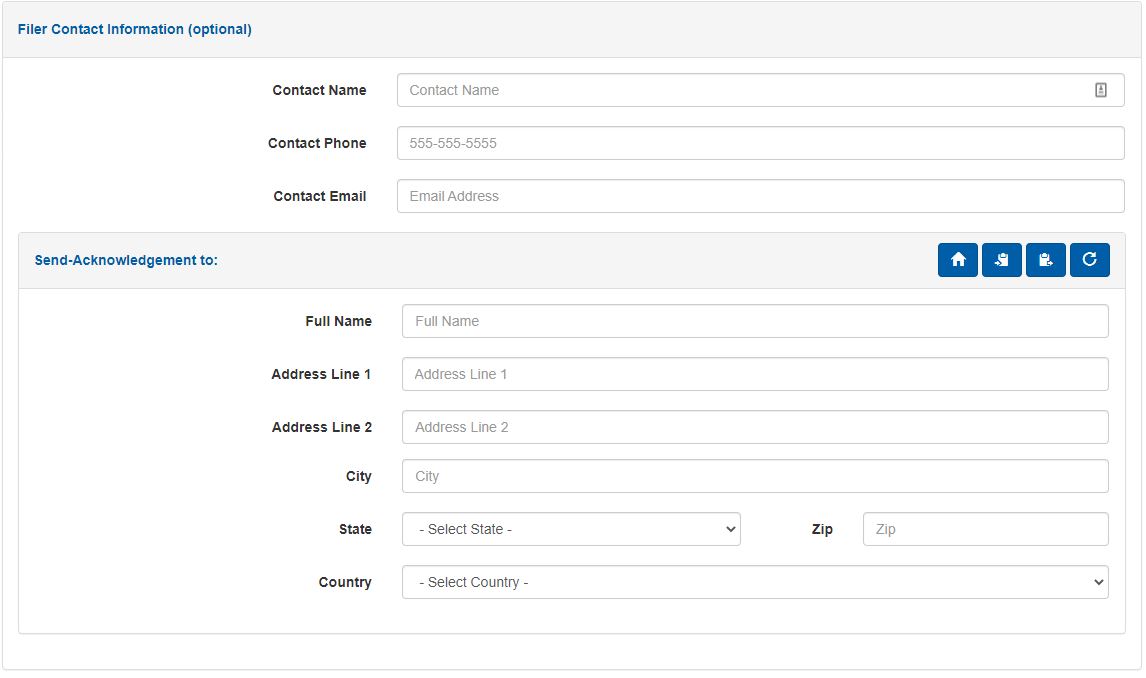Focus the Contact Name input field
Image resolution: width=1146 pixels, height=678 pixels.
tap(740, 90)
